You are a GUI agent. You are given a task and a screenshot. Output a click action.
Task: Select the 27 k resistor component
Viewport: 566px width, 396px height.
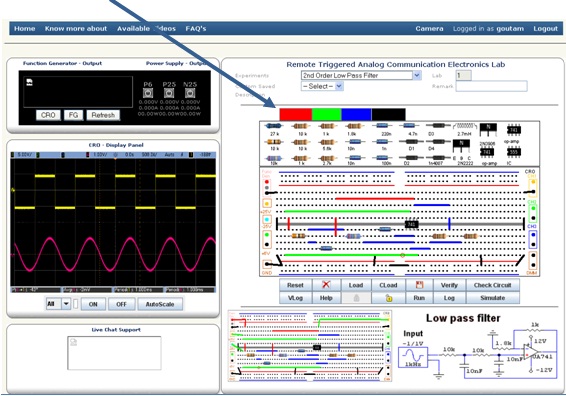point(274,126)
